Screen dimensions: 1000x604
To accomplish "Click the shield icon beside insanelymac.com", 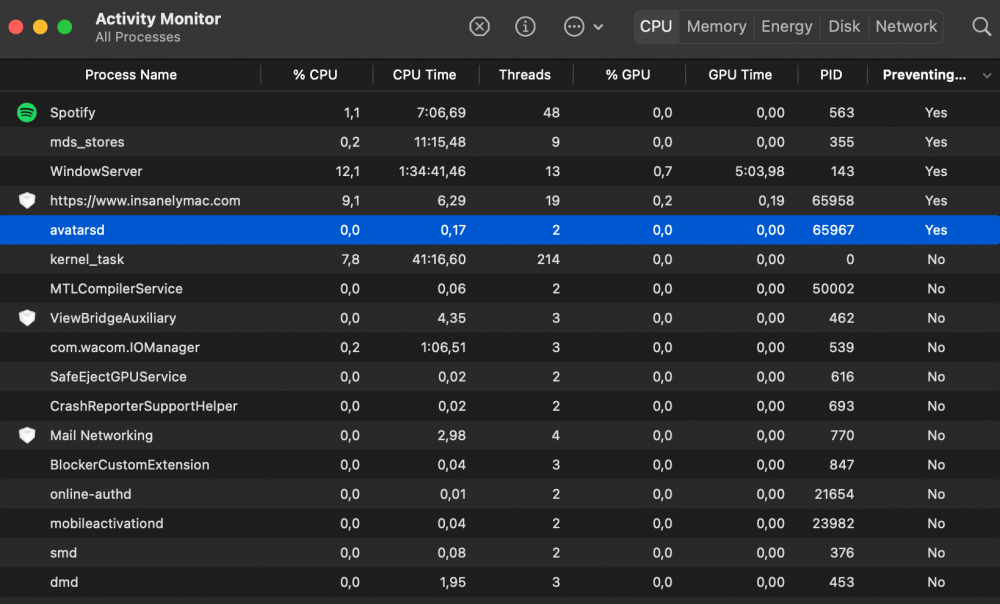I will (27, 200).
